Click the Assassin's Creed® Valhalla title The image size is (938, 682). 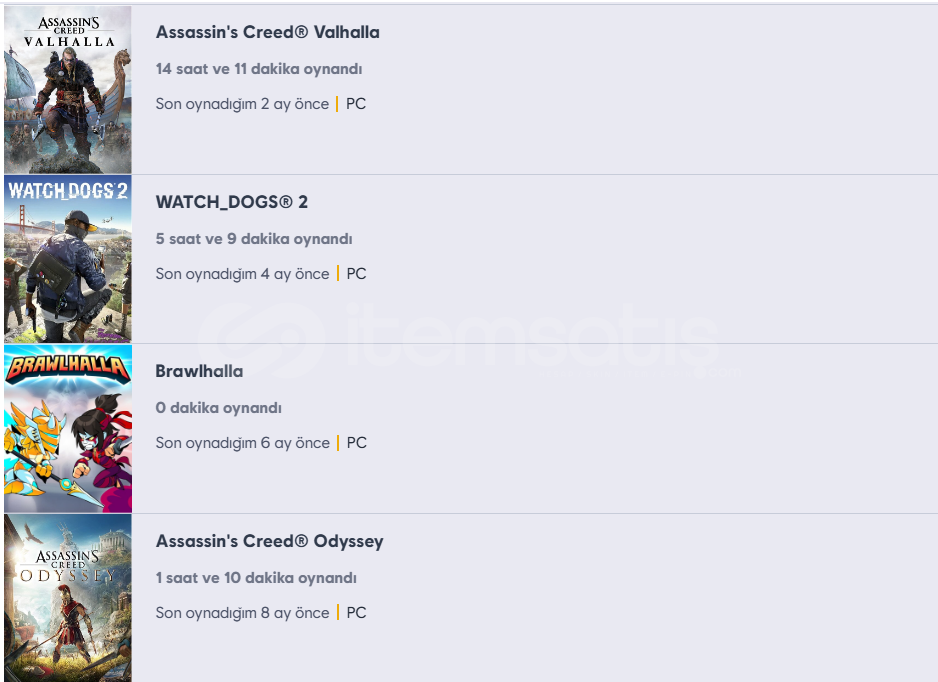(x=267, y=32)
